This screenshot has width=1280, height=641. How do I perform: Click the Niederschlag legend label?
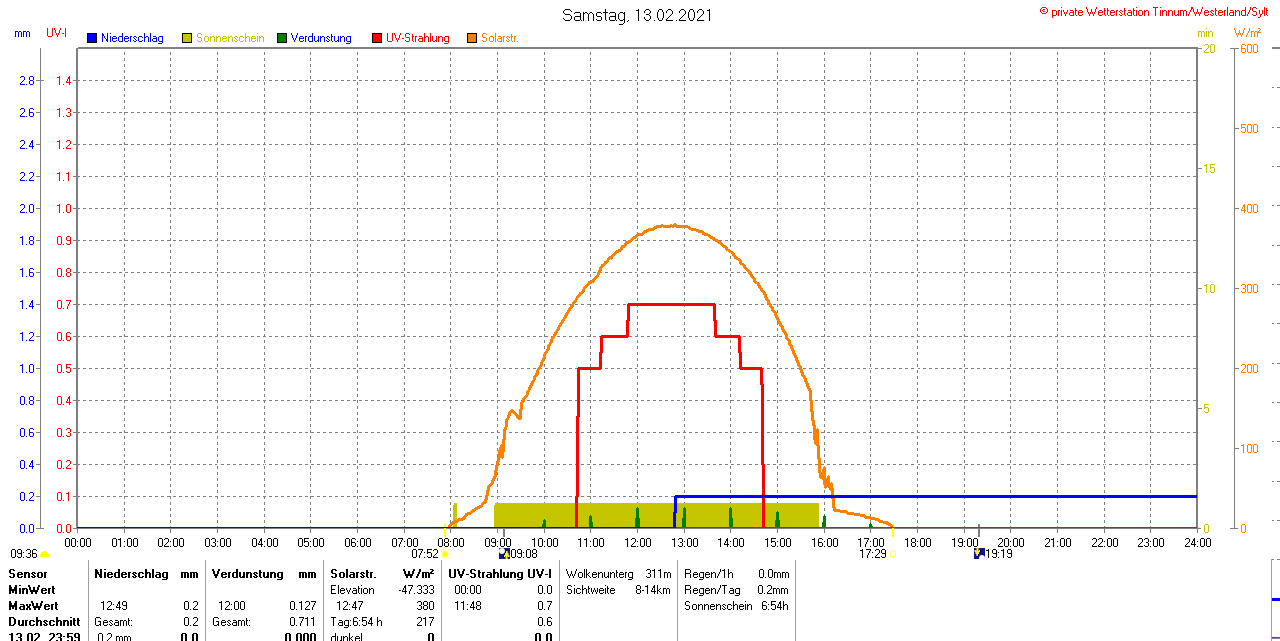coord(132,38)
